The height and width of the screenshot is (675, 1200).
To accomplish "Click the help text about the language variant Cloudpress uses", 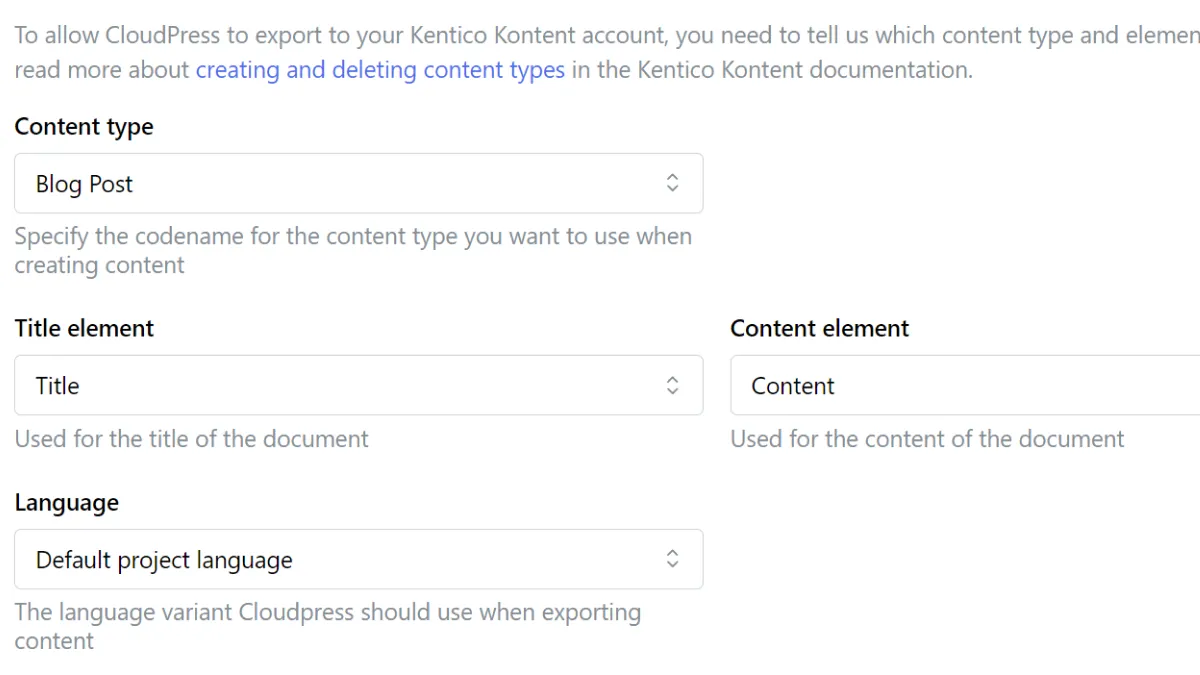I will [x=328, y=626].
